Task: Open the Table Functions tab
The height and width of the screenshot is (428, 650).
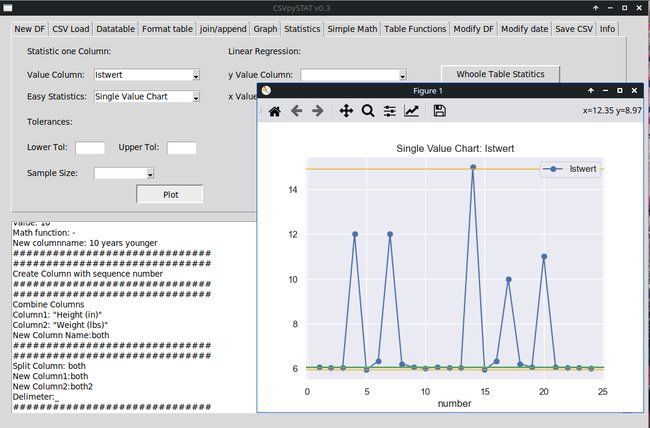Action: (x=415, y=29)
